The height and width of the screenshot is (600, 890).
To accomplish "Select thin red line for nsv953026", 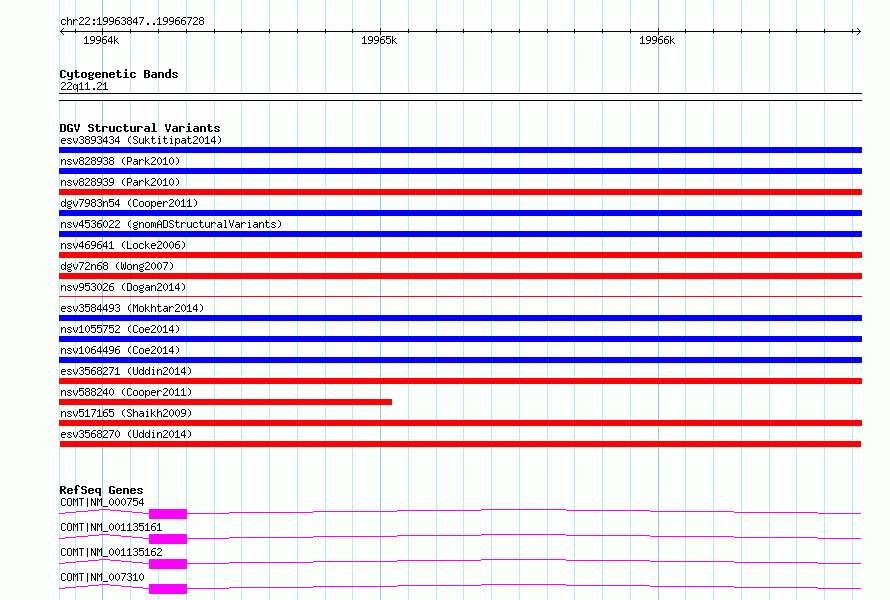I will (460, 296).
